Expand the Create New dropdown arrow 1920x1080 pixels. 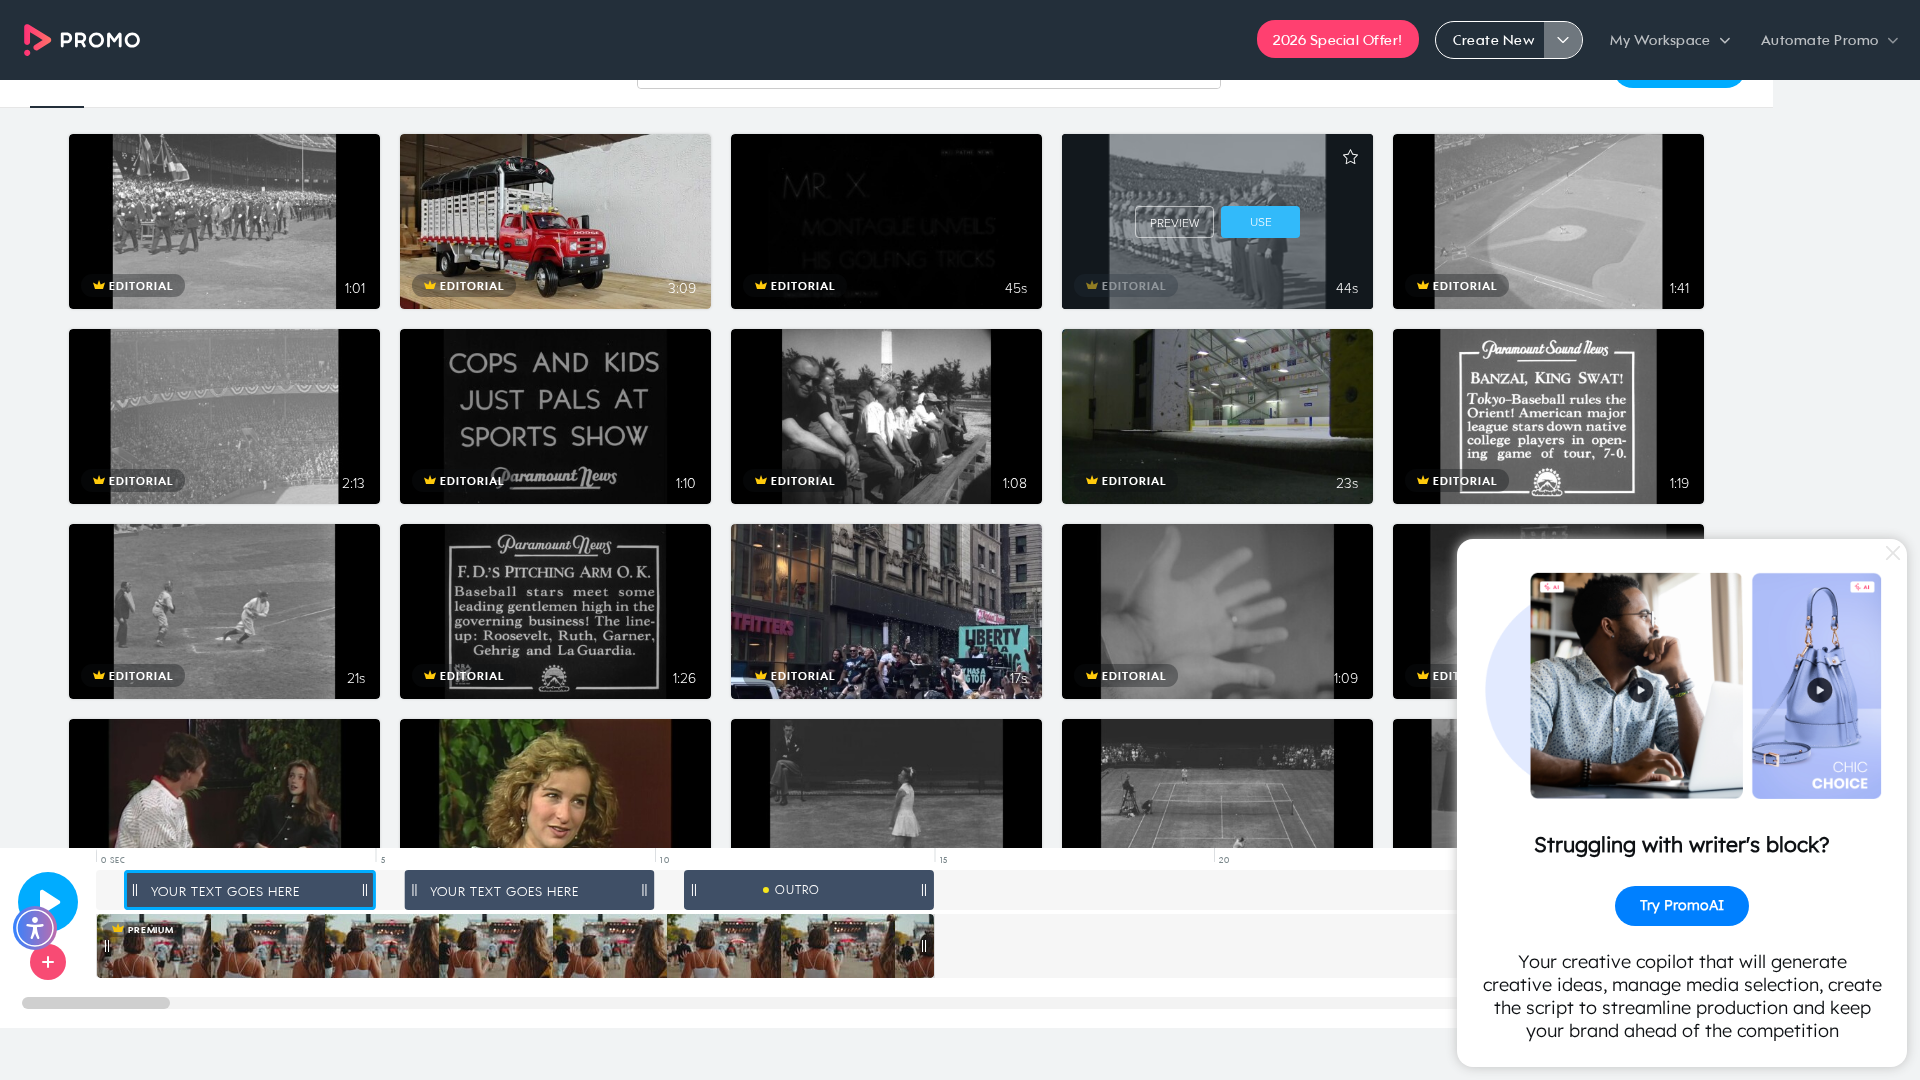[1563, 40]
